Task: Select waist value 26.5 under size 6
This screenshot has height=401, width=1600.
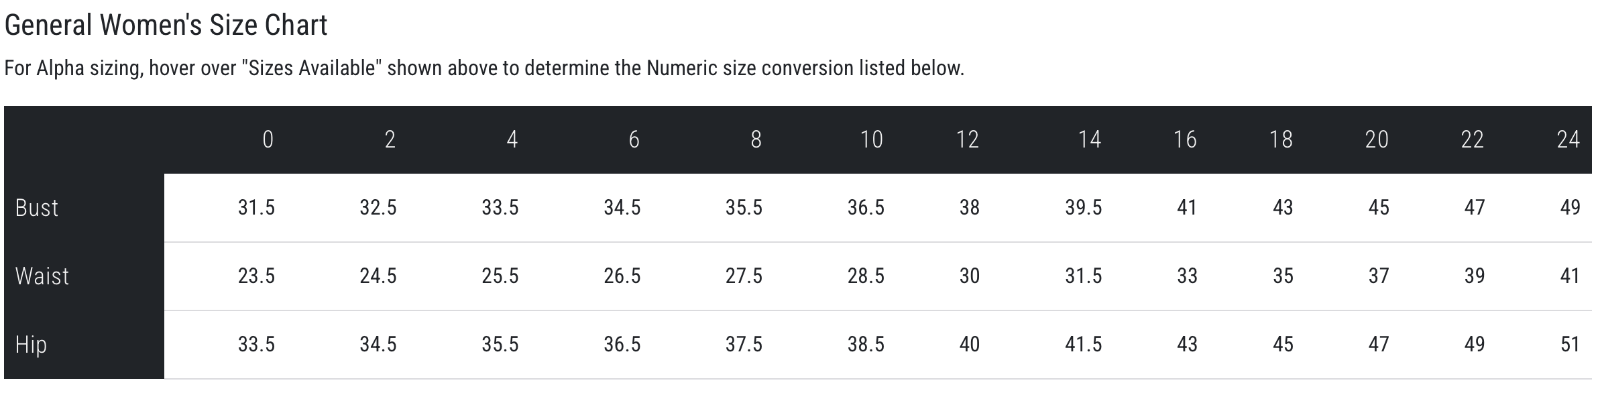Action: [622, 276]
